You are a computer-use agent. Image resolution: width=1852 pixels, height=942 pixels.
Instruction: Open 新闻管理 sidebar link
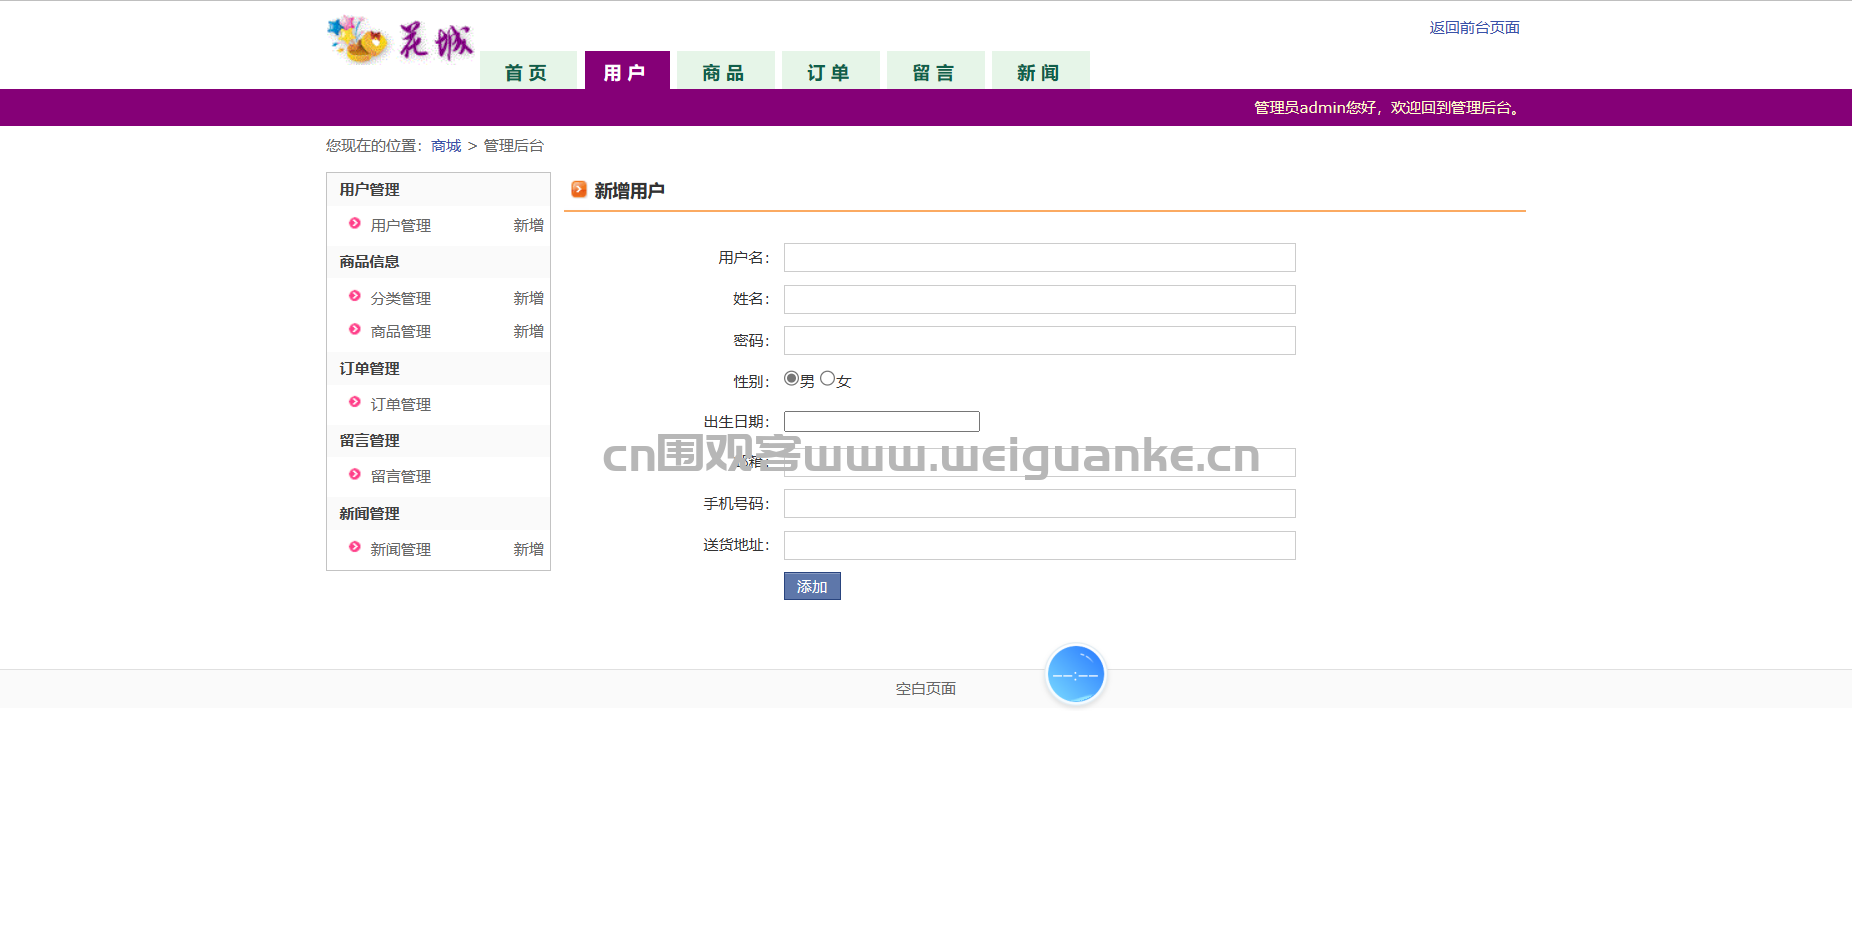click(400, 550)
